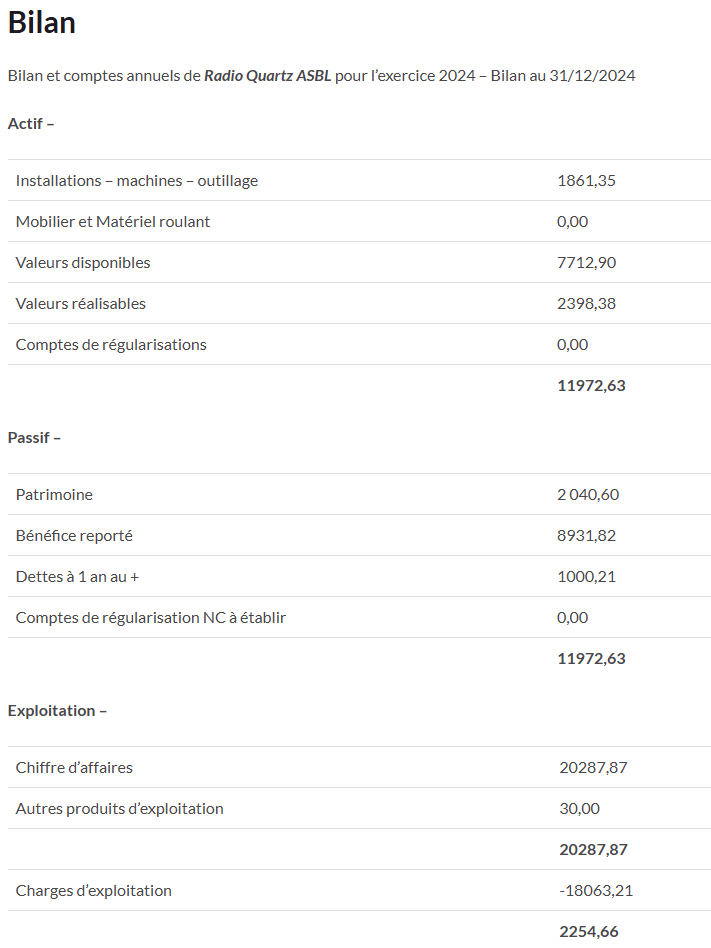Select the Patrimoine row label

[x=54, y=495]
